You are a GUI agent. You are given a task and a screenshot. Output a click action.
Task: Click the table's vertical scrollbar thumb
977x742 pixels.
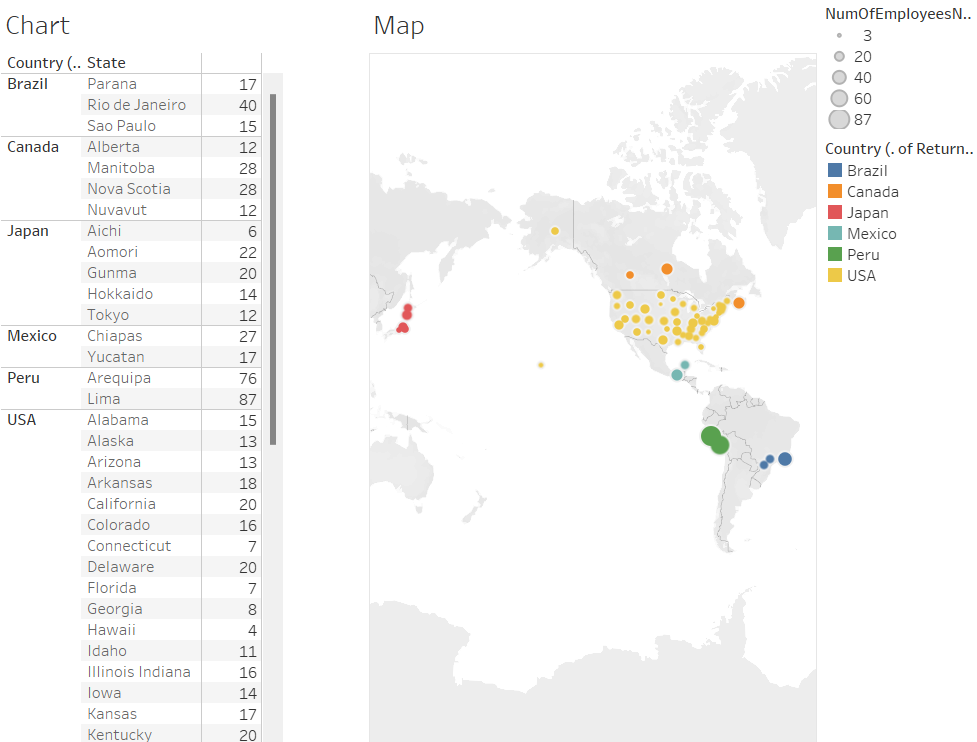coord(273,269)
